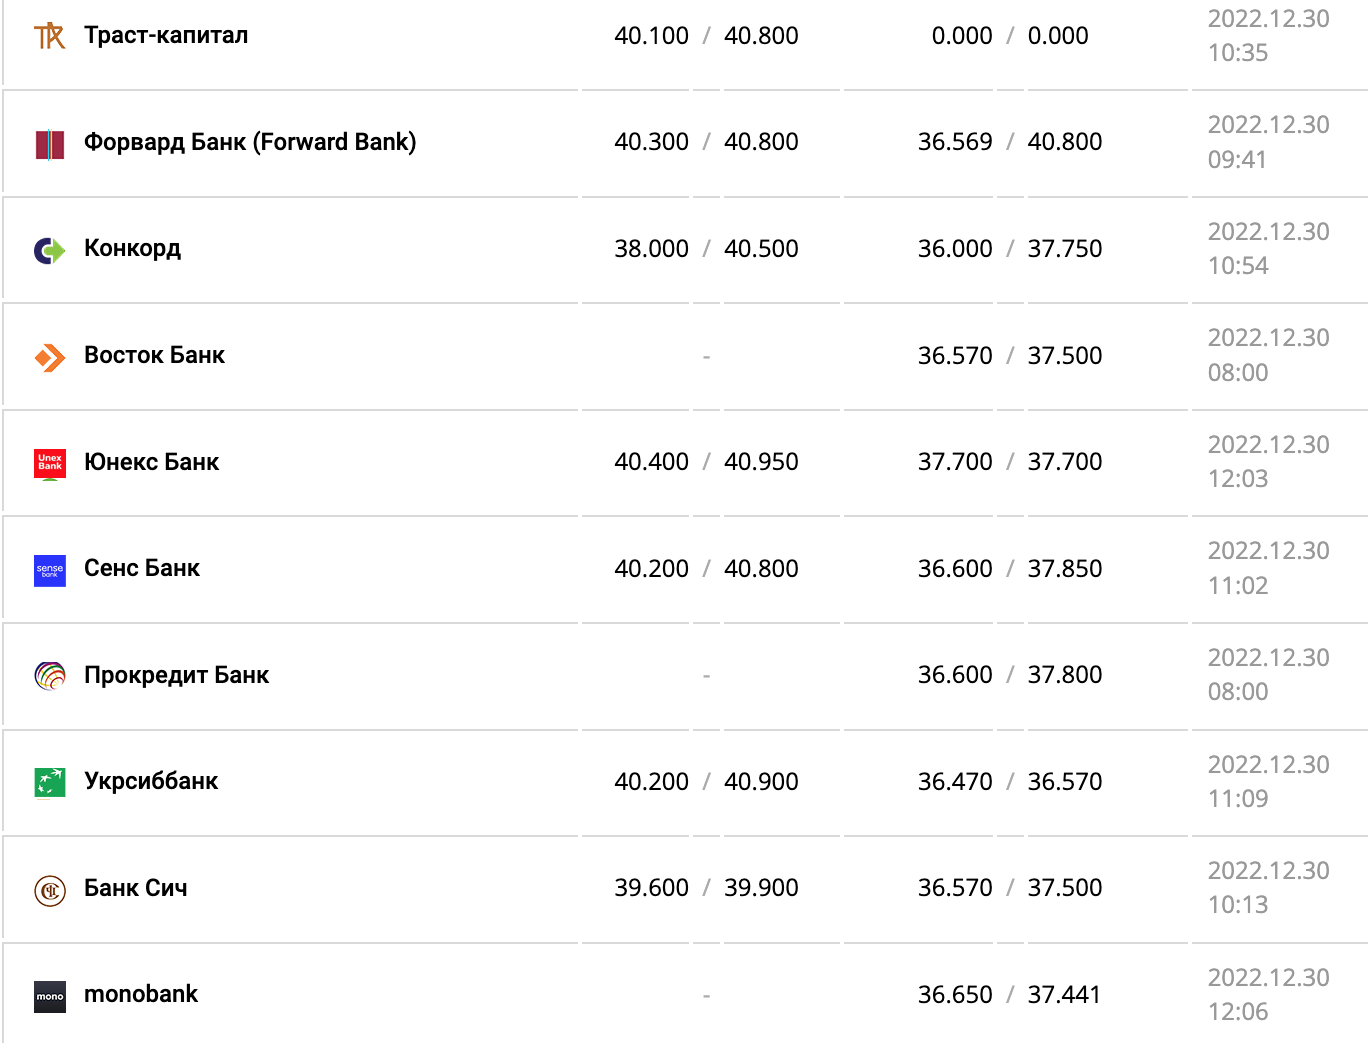Click the Банк Сич round logo

[49, 890]
